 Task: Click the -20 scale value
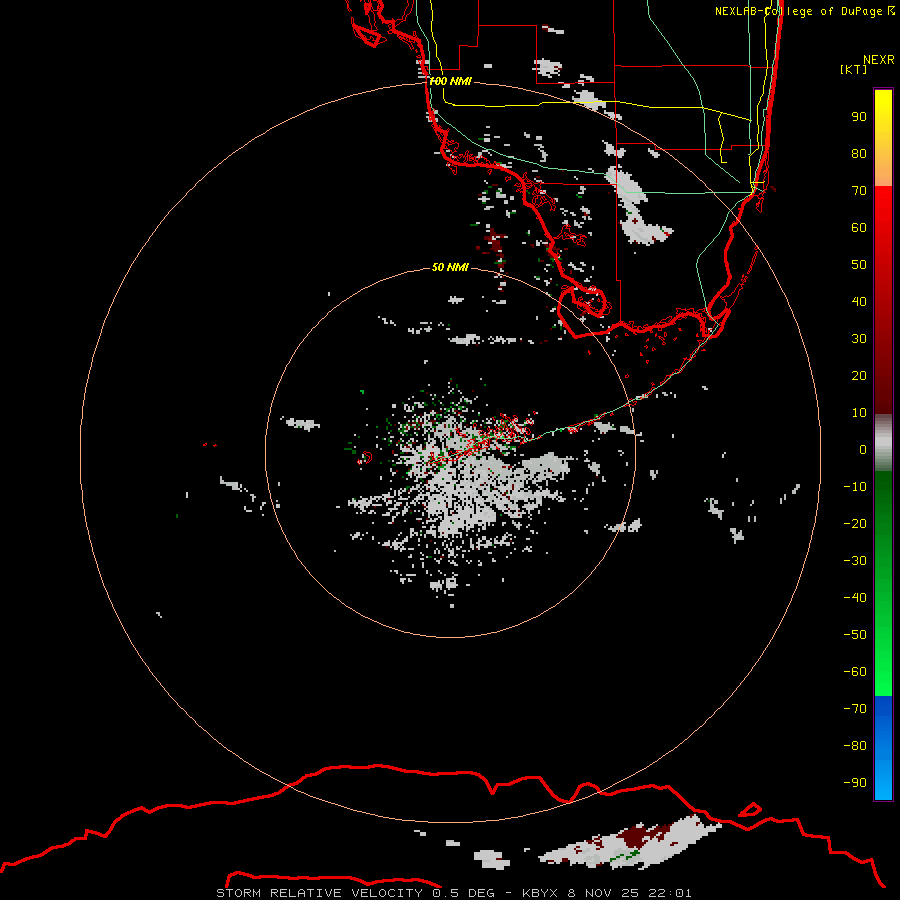click(855, 524)
